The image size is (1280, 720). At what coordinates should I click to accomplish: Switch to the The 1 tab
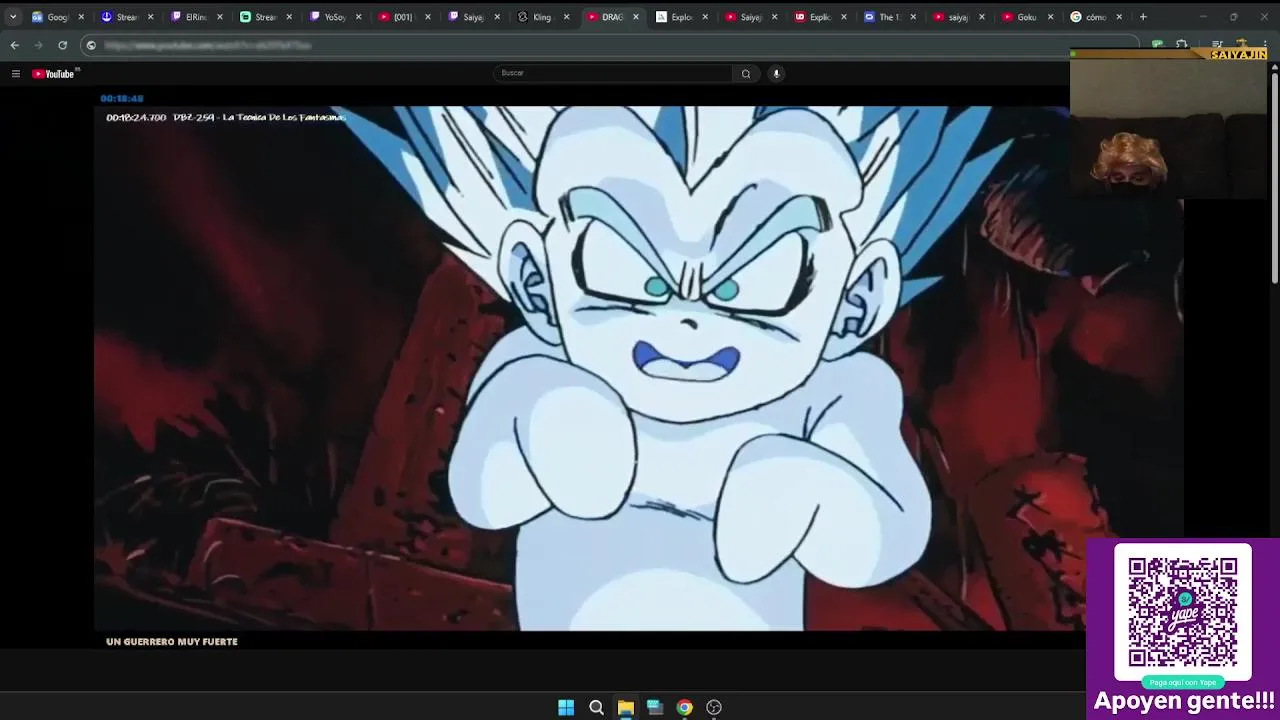(x=888, y=17)
